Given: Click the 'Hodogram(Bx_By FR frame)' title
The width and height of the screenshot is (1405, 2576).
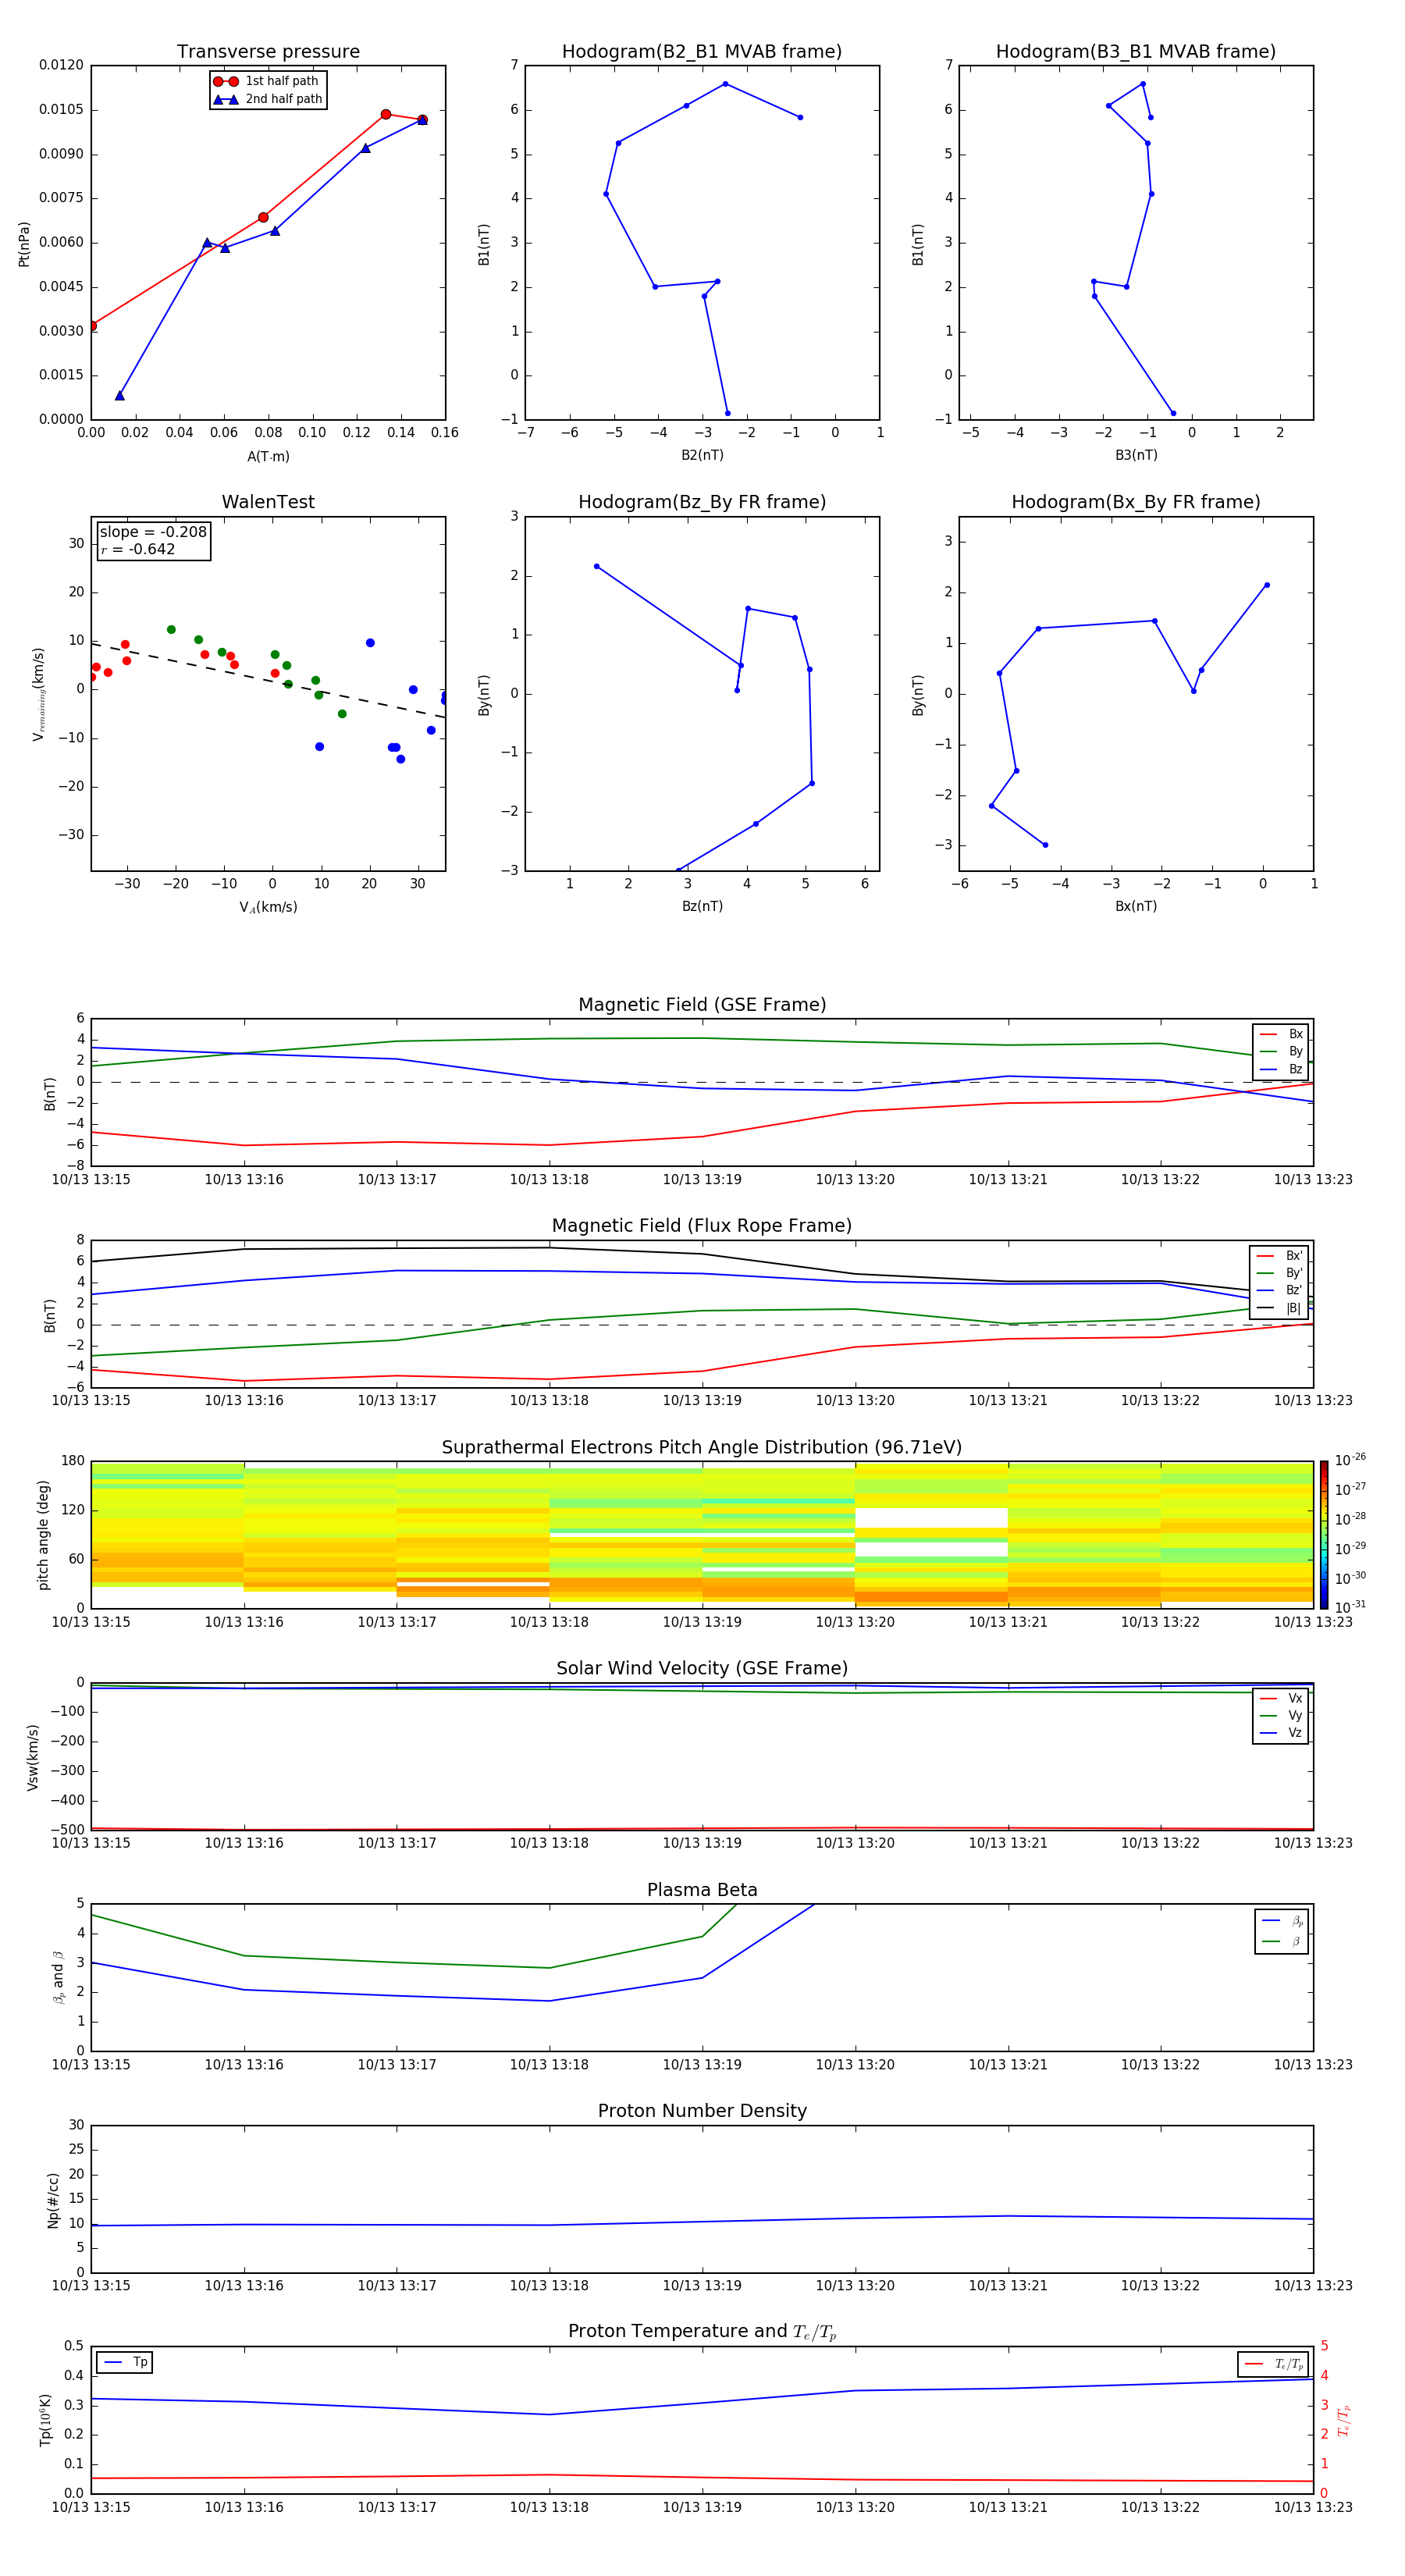Looking at the screenshot, I should coord(1136,502).
